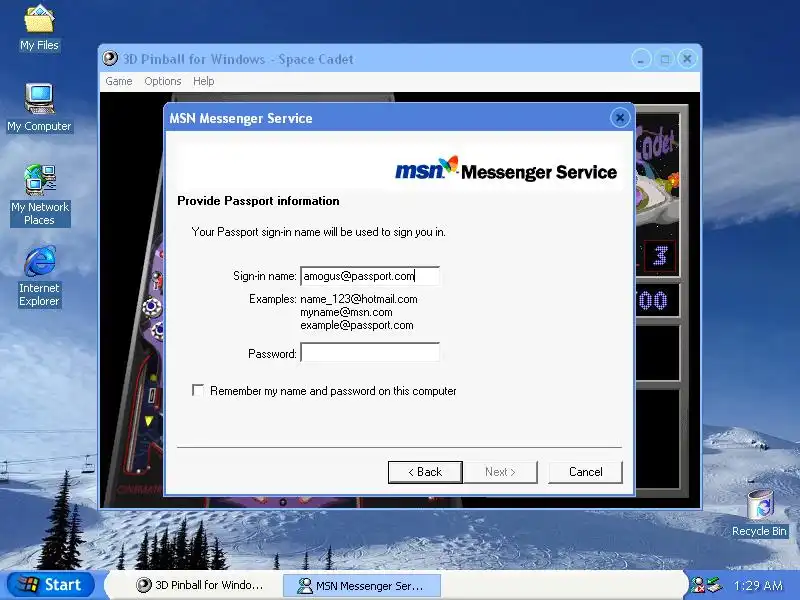
Task: Minimize the 3D Pinball window
Action: click(641, 59)
